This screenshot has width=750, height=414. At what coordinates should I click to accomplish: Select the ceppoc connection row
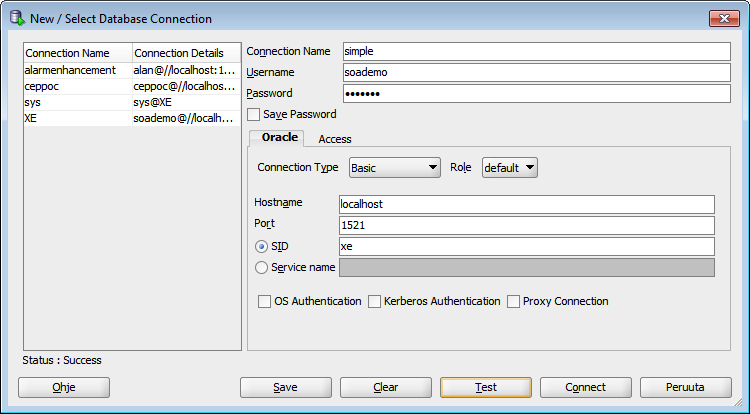click(x=132, y=87)
